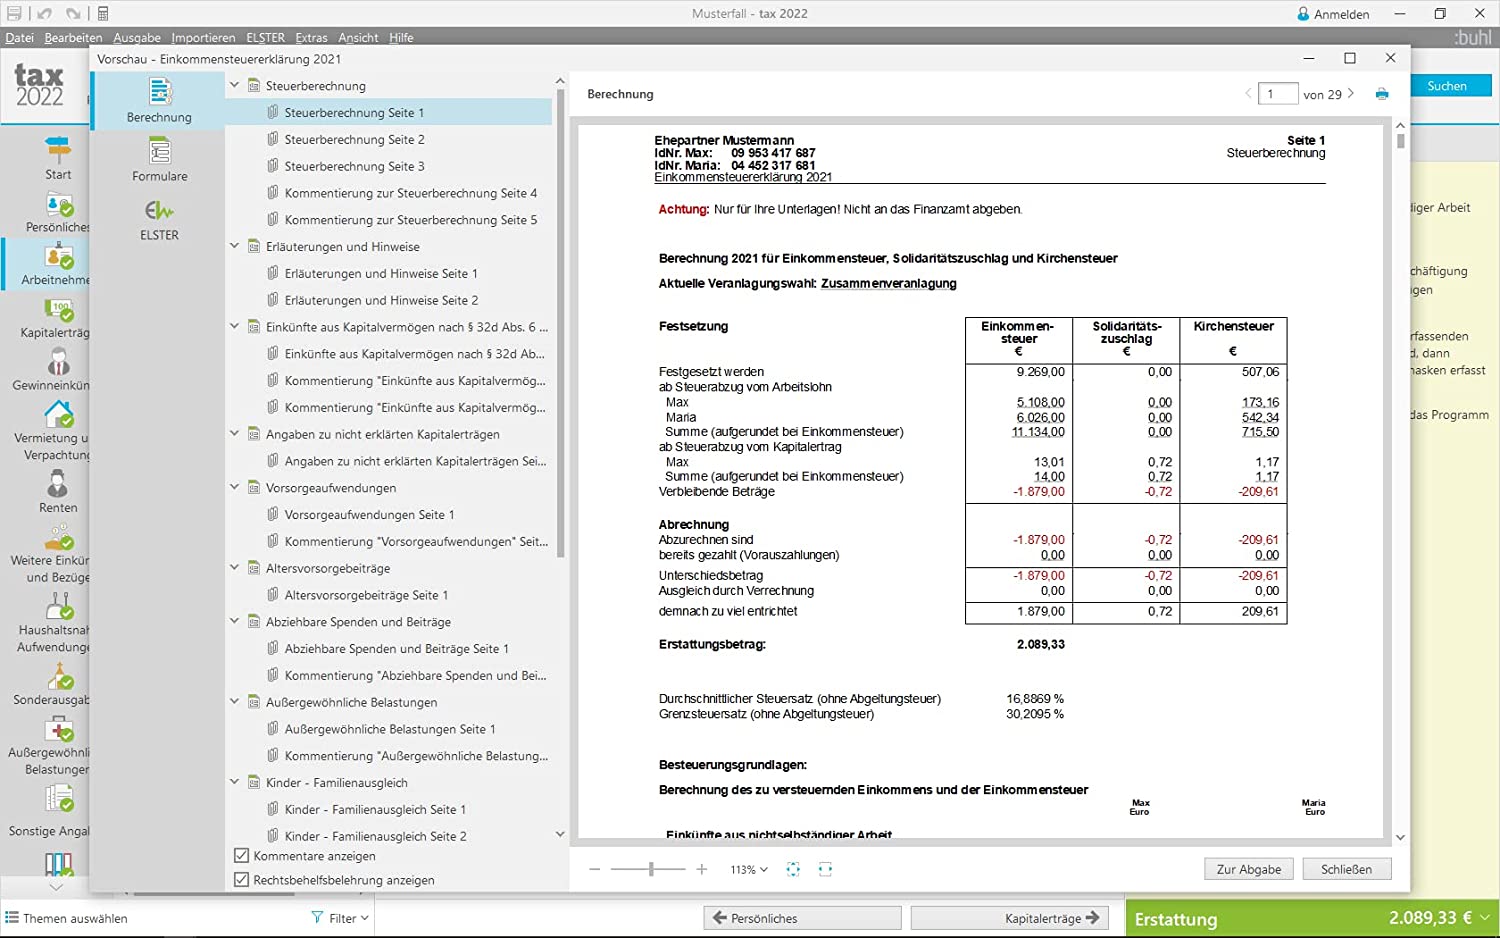This screenshot has height=938, width=1500.
Task: Open the Datei menu
Action: (x=19, y=37)
